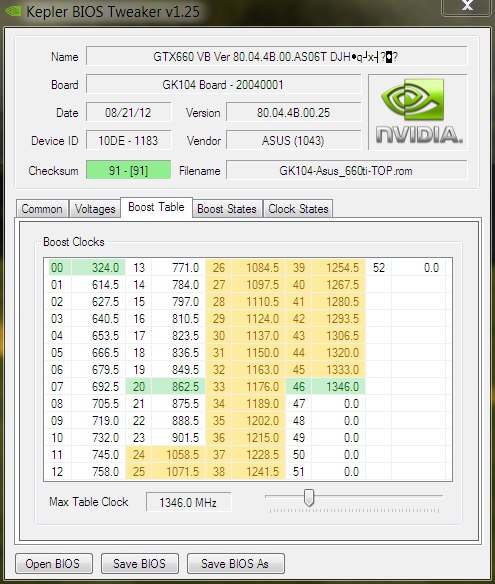Click the Save BIOS As button
Image resolution: width=495 pixels, height=584 pixels.
point(235,564)
